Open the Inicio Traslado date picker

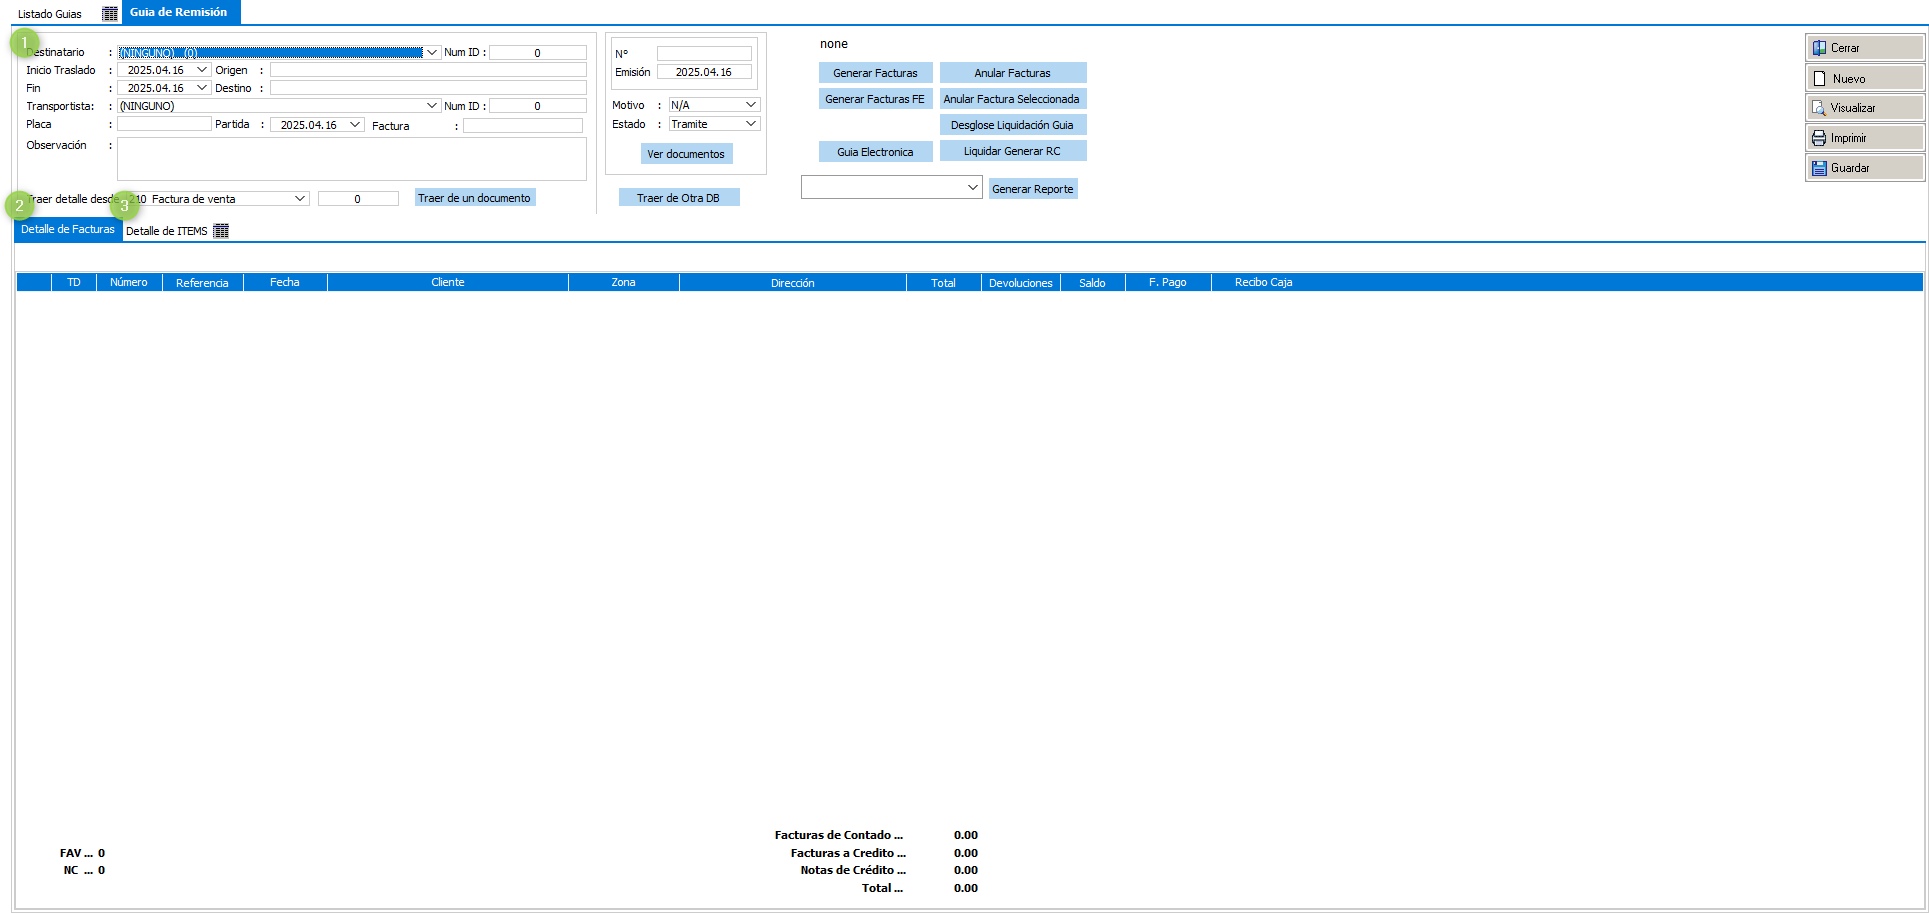202,70
